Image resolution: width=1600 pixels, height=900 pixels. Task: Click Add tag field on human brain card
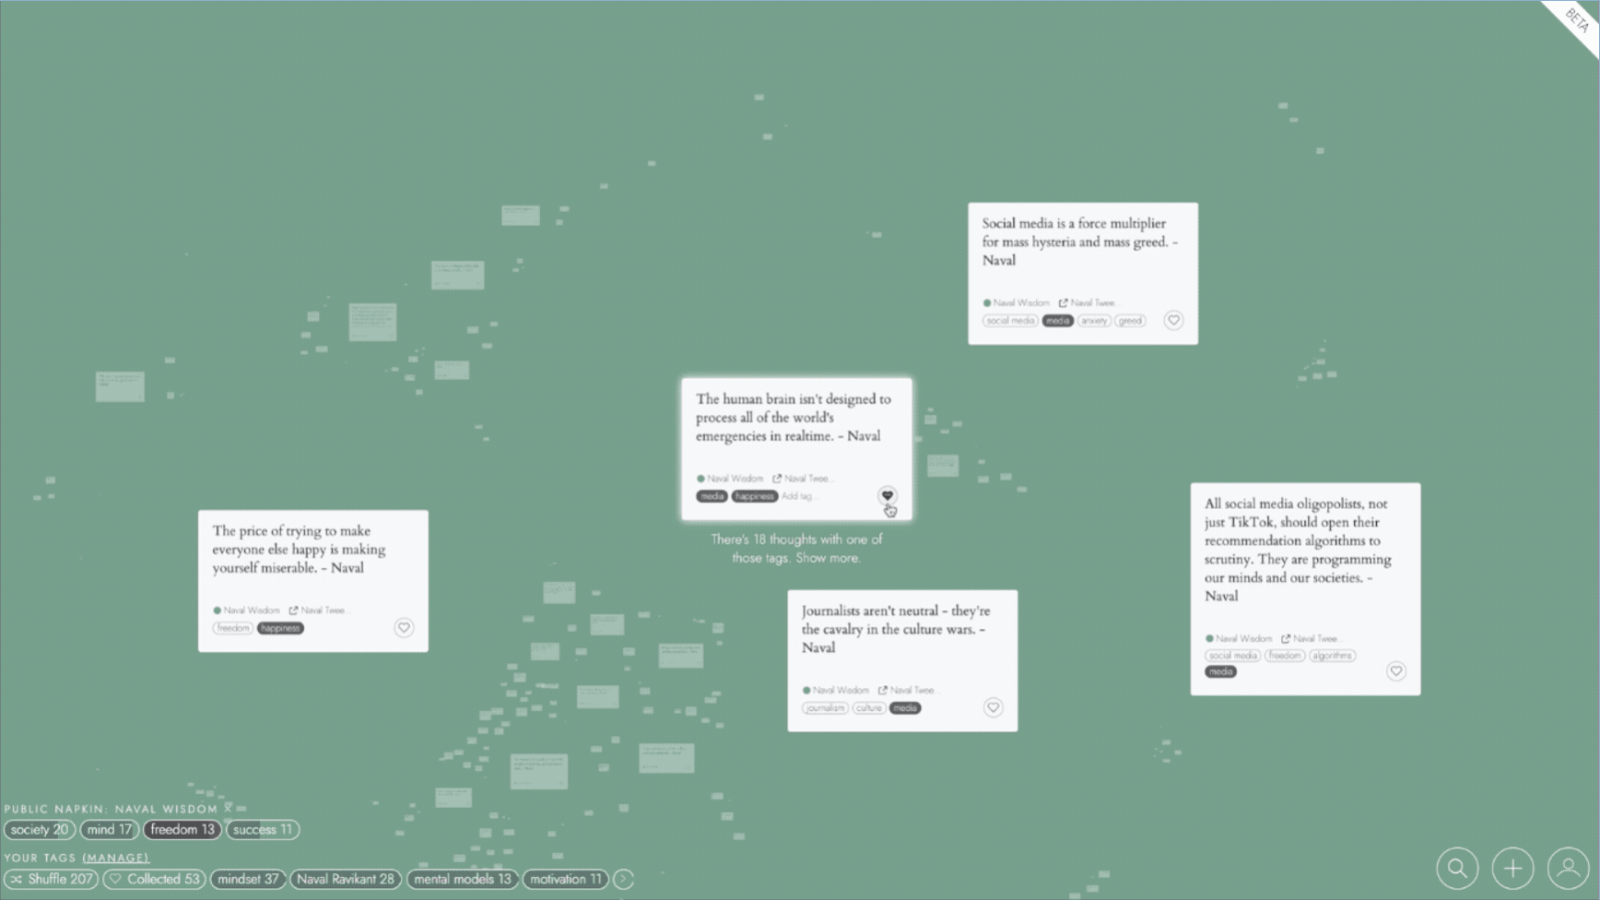pos(799,496)
